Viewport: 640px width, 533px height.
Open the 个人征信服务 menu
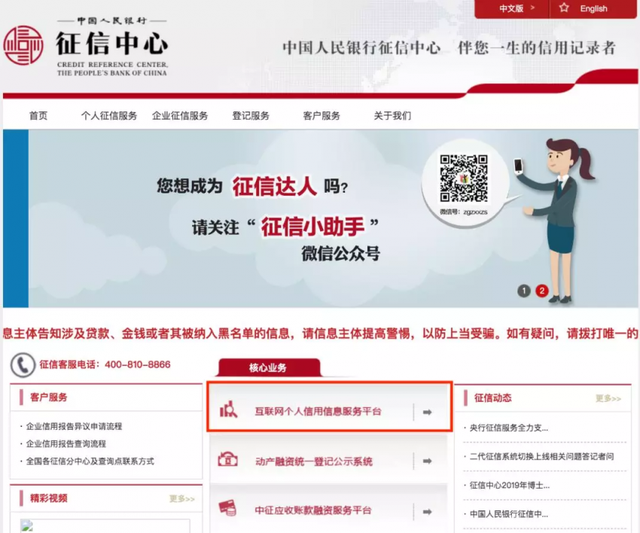[109, 115]
